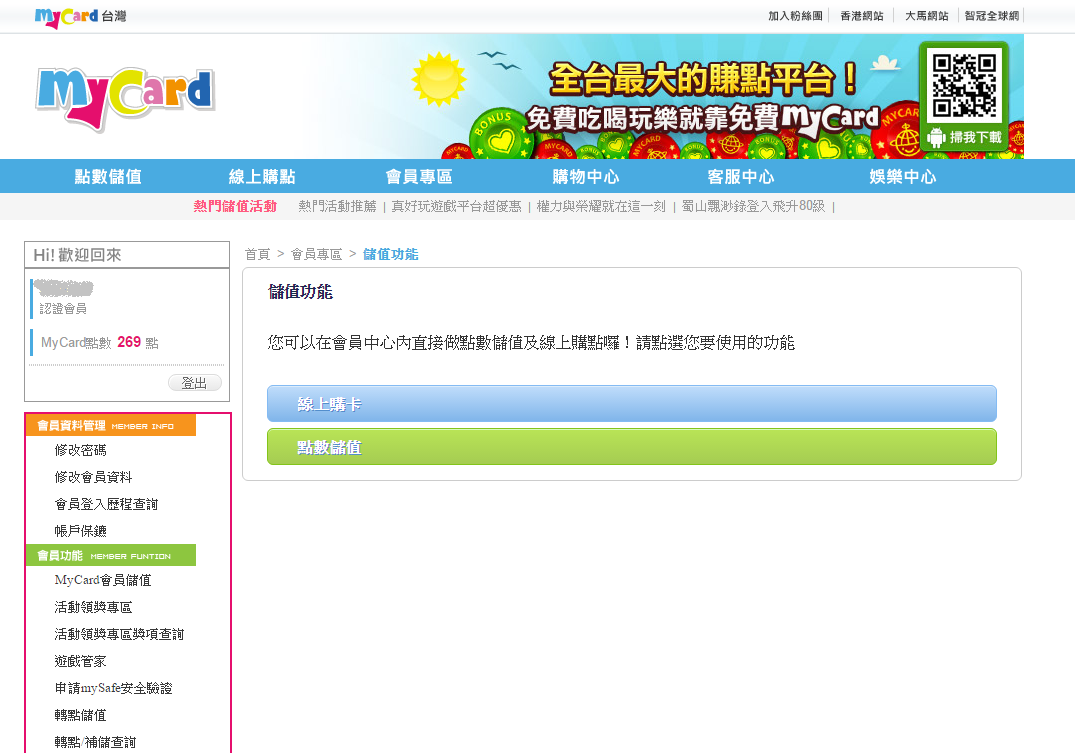Open the 權力與榮耀就在這一刻 promo link
This screenshot has width=1075, height=753.
coord(601,206)
